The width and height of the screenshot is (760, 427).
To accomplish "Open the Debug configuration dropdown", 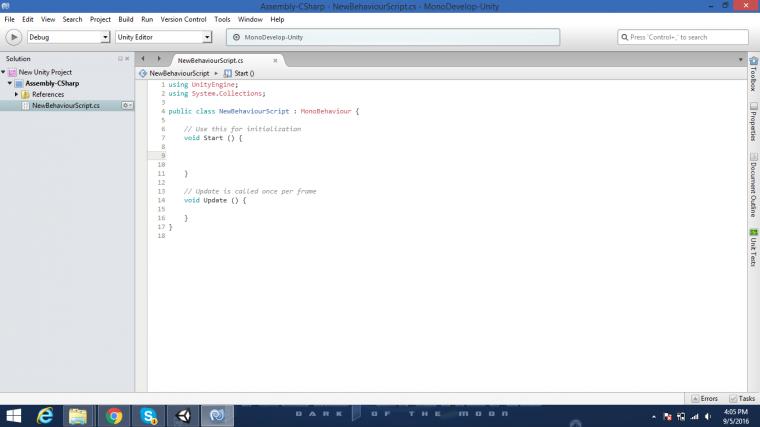I will (68, 37).
